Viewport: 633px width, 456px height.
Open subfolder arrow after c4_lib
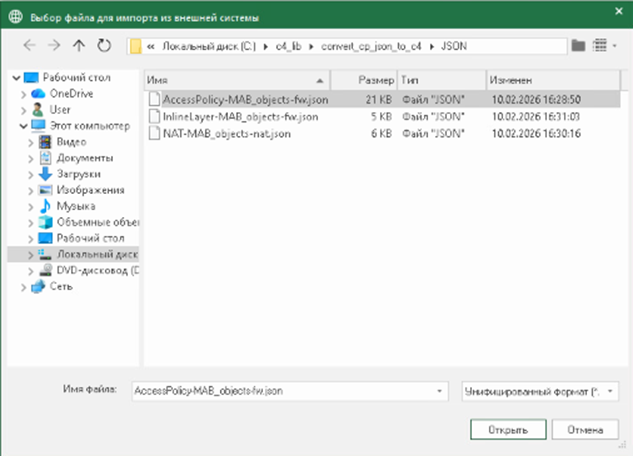pos(311,47)
